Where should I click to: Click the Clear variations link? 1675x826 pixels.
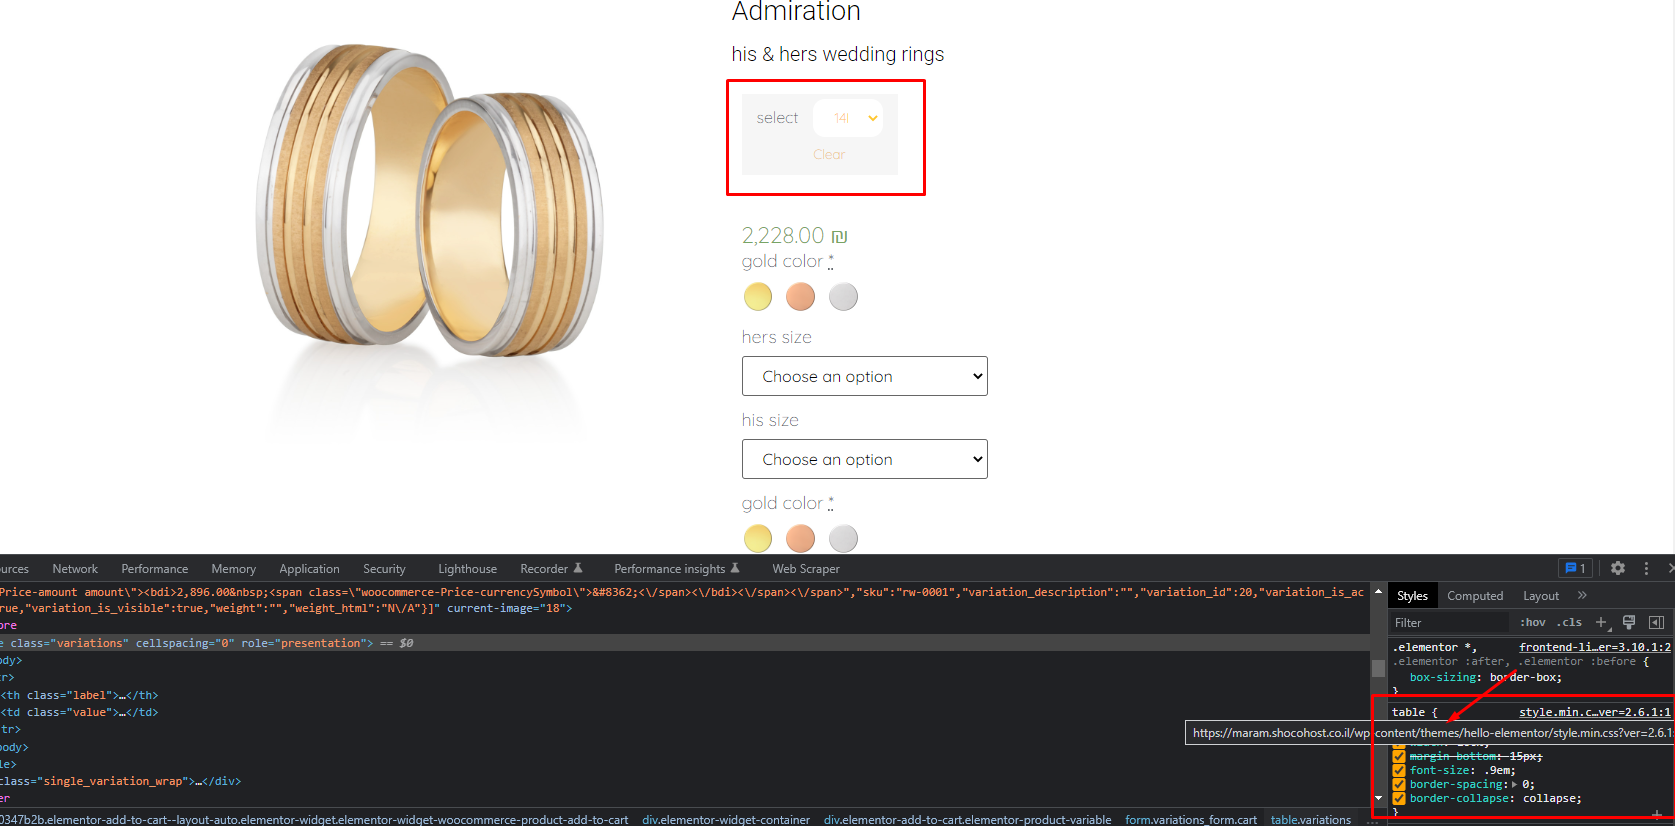[829, 154]
